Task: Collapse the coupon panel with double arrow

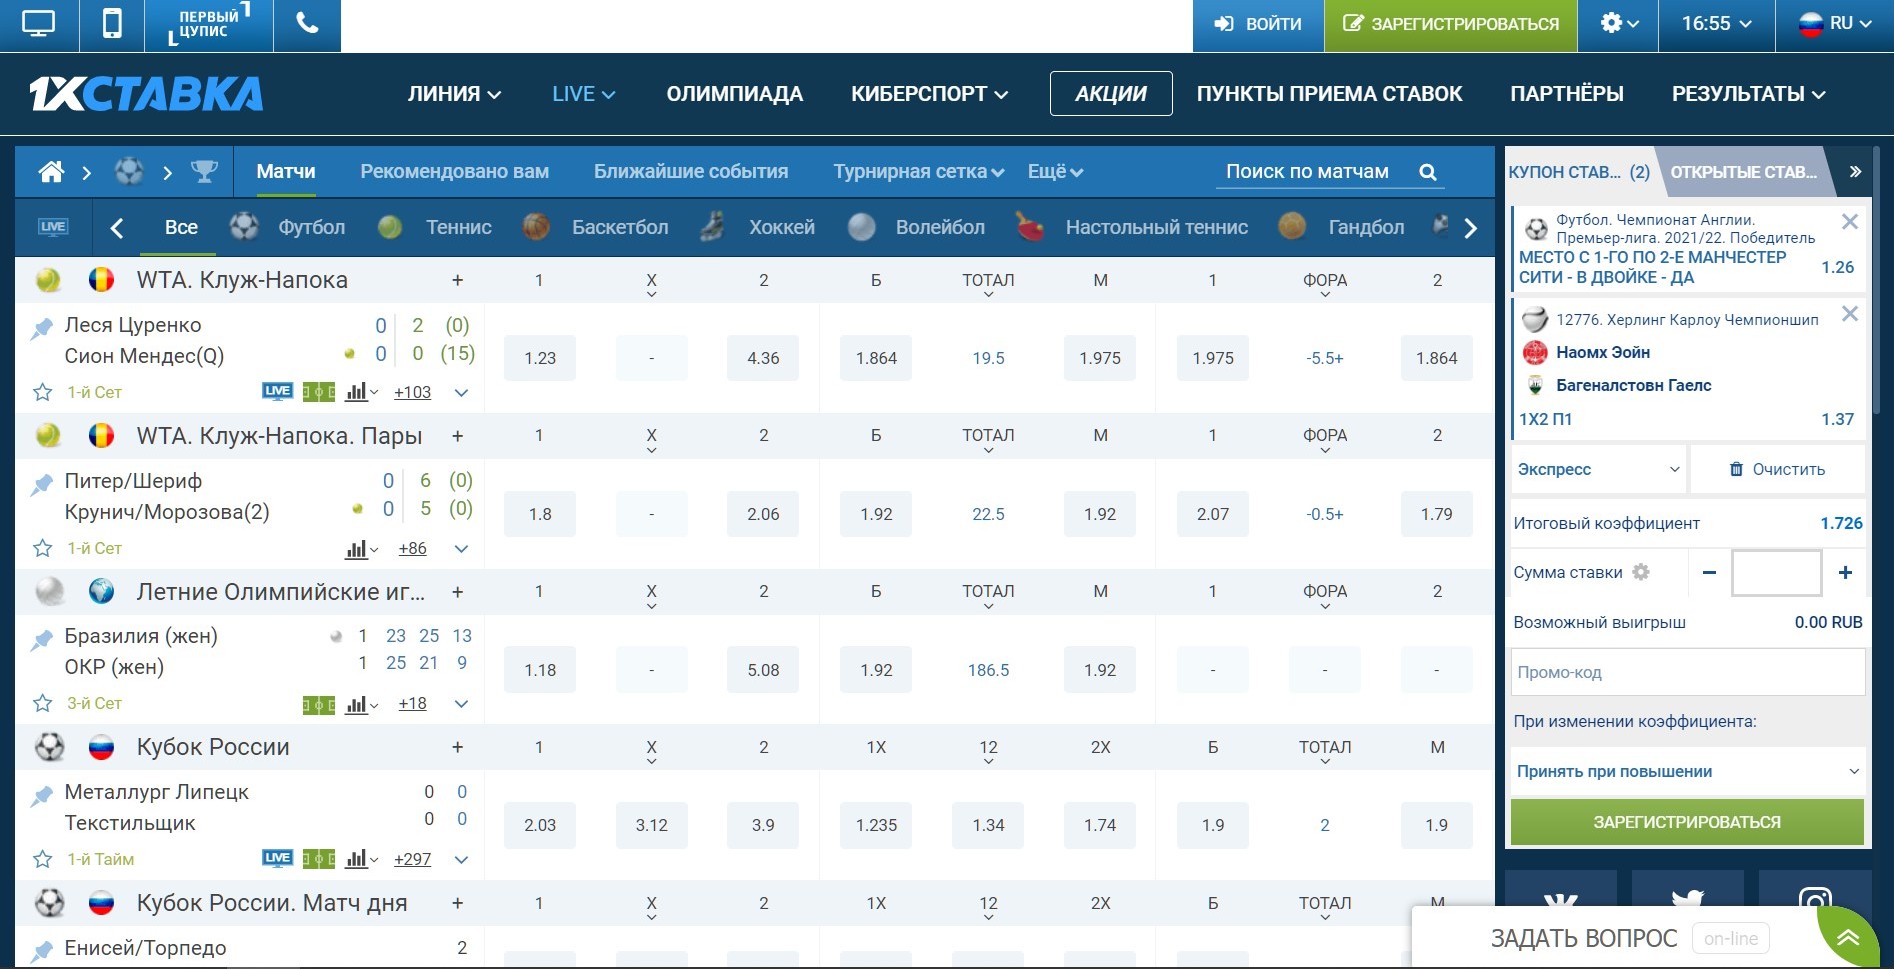Action: [1855, 171]
